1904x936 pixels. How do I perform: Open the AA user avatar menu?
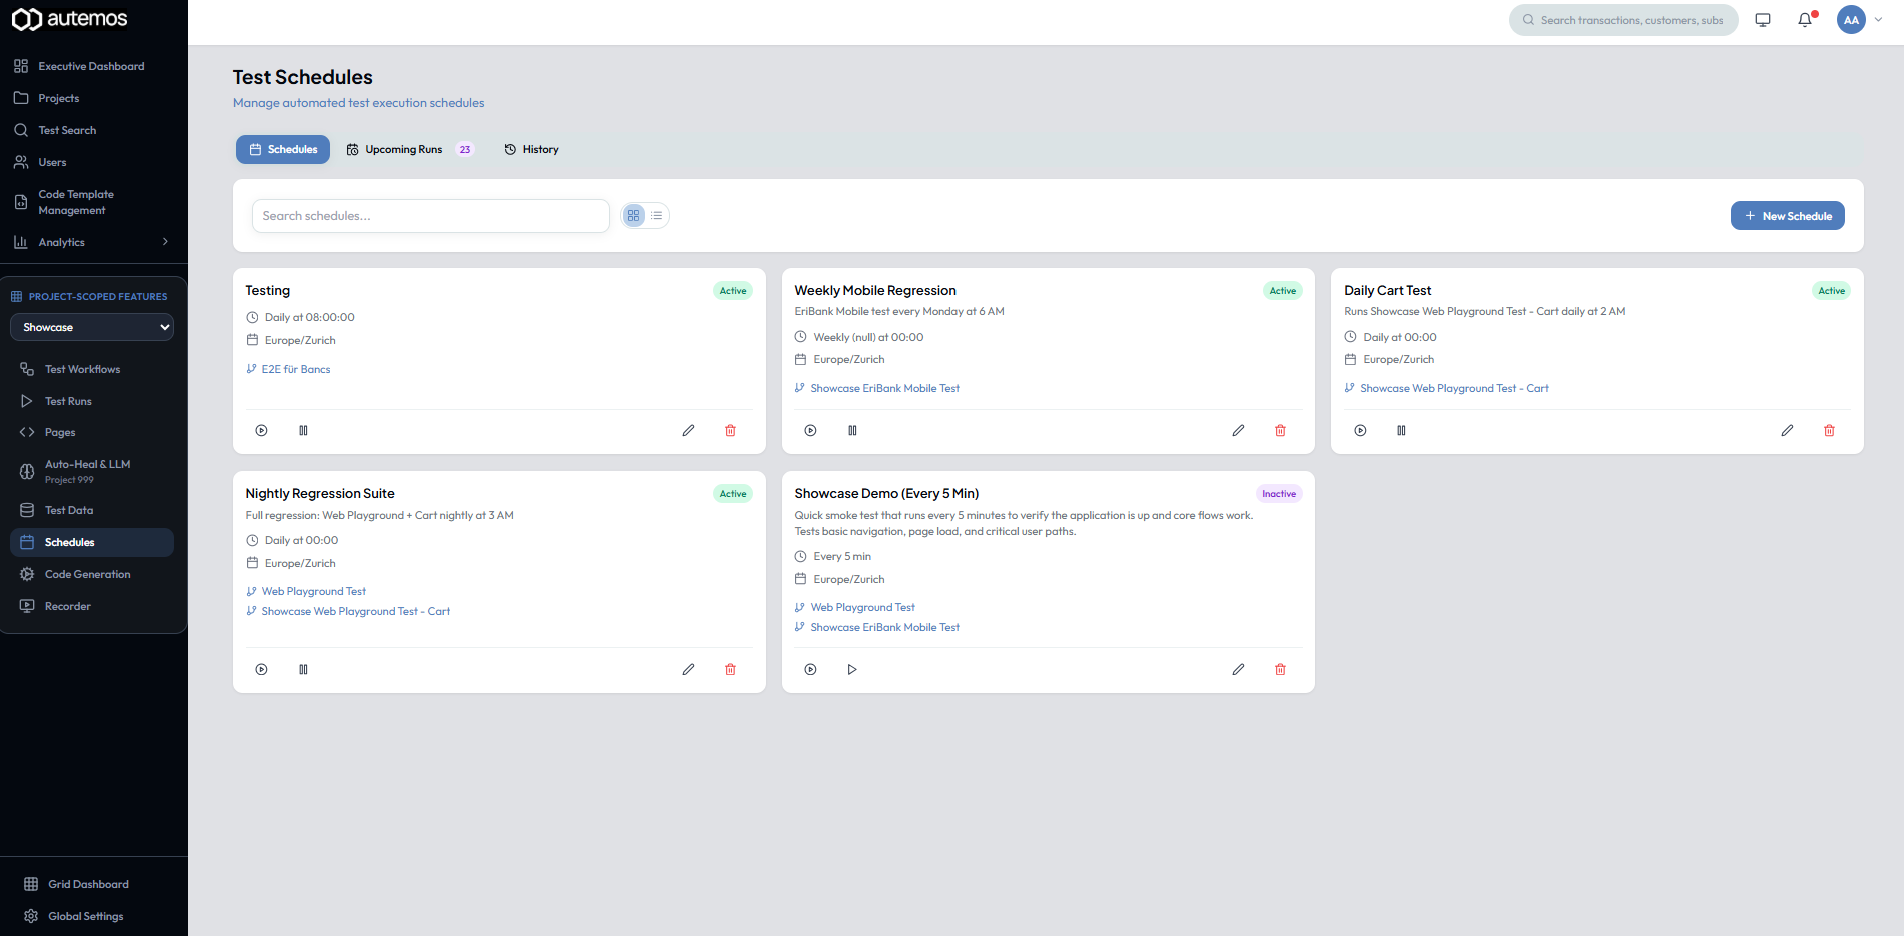(x=1851, y=19)
